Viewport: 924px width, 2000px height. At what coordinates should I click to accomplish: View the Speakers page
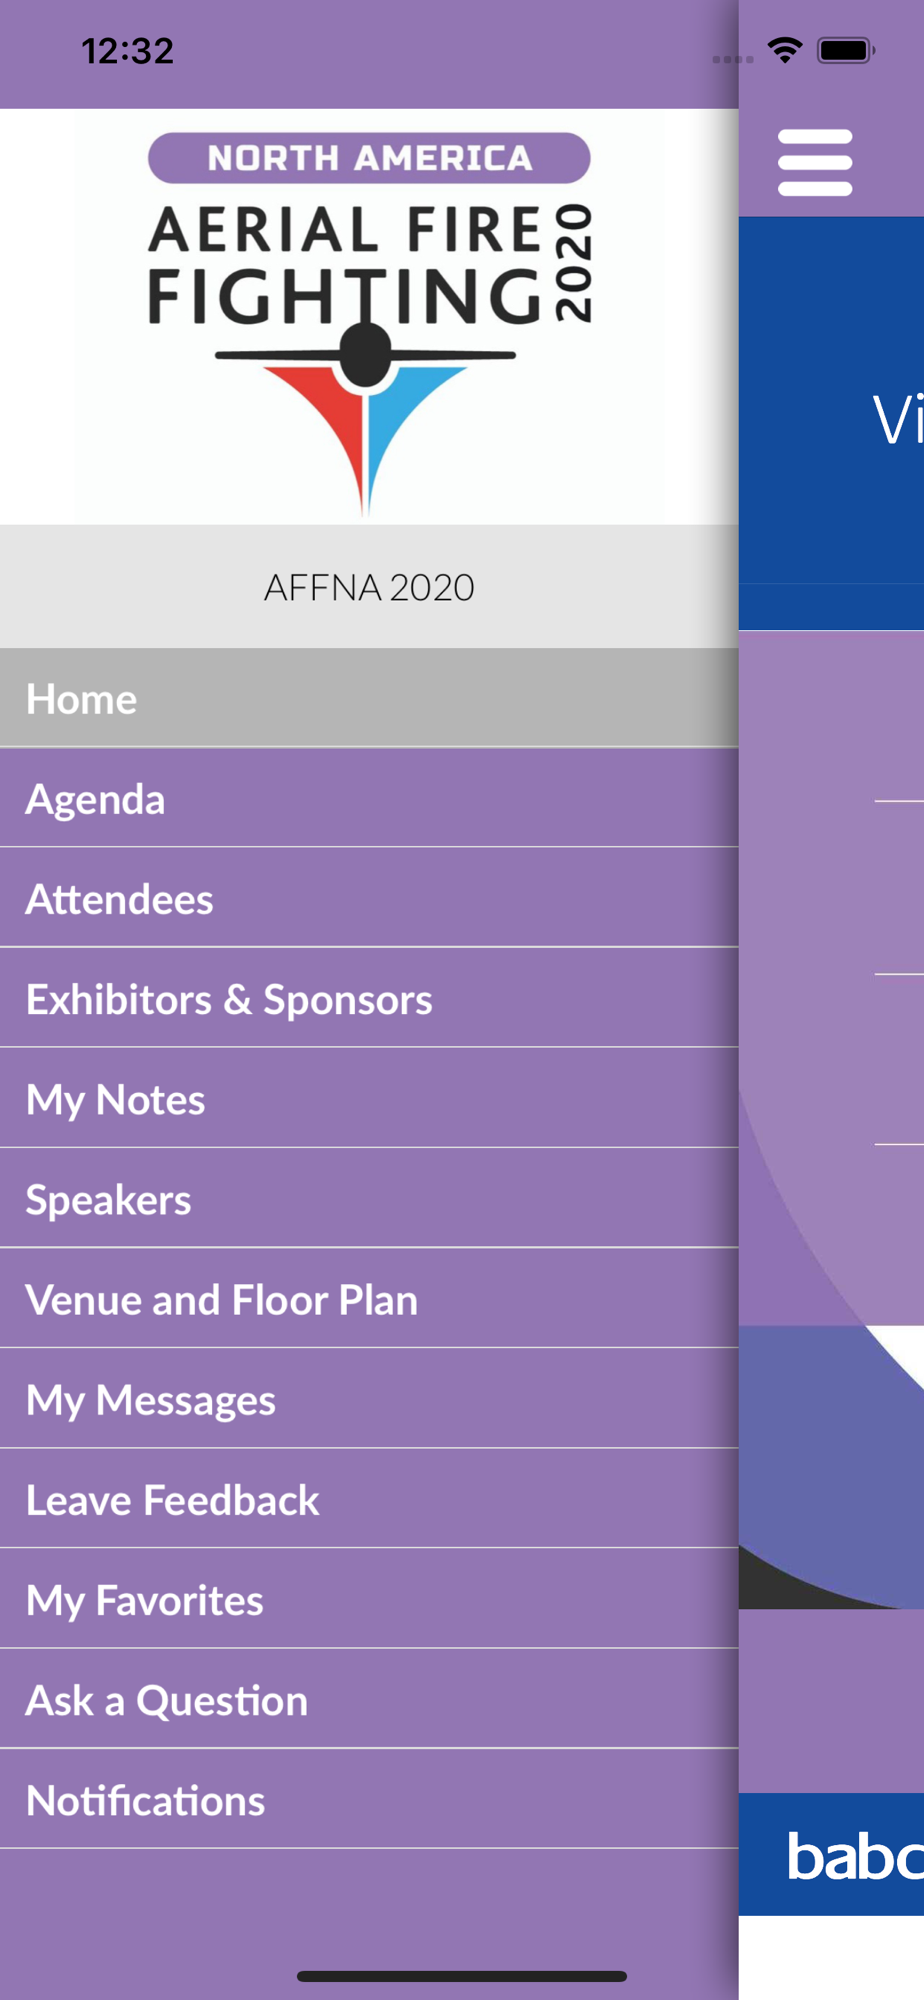(x=369, y=1198)
